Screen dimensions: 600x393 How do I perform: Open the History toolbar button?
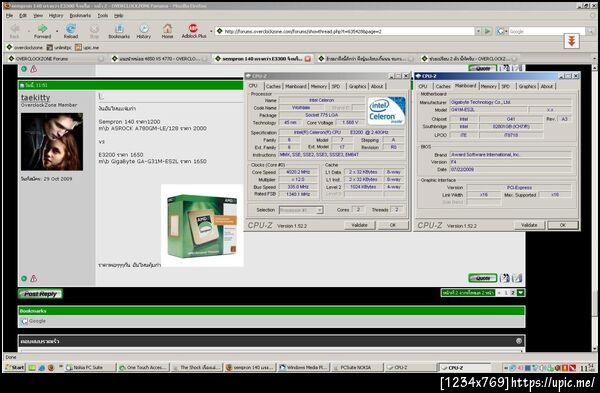pos(143,31)
